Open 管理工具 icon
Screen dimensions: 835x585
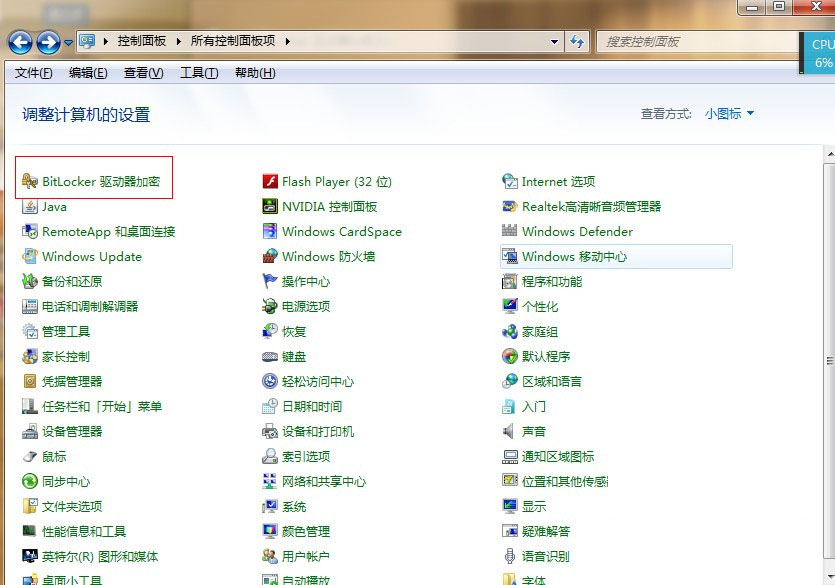click(30, 332)
